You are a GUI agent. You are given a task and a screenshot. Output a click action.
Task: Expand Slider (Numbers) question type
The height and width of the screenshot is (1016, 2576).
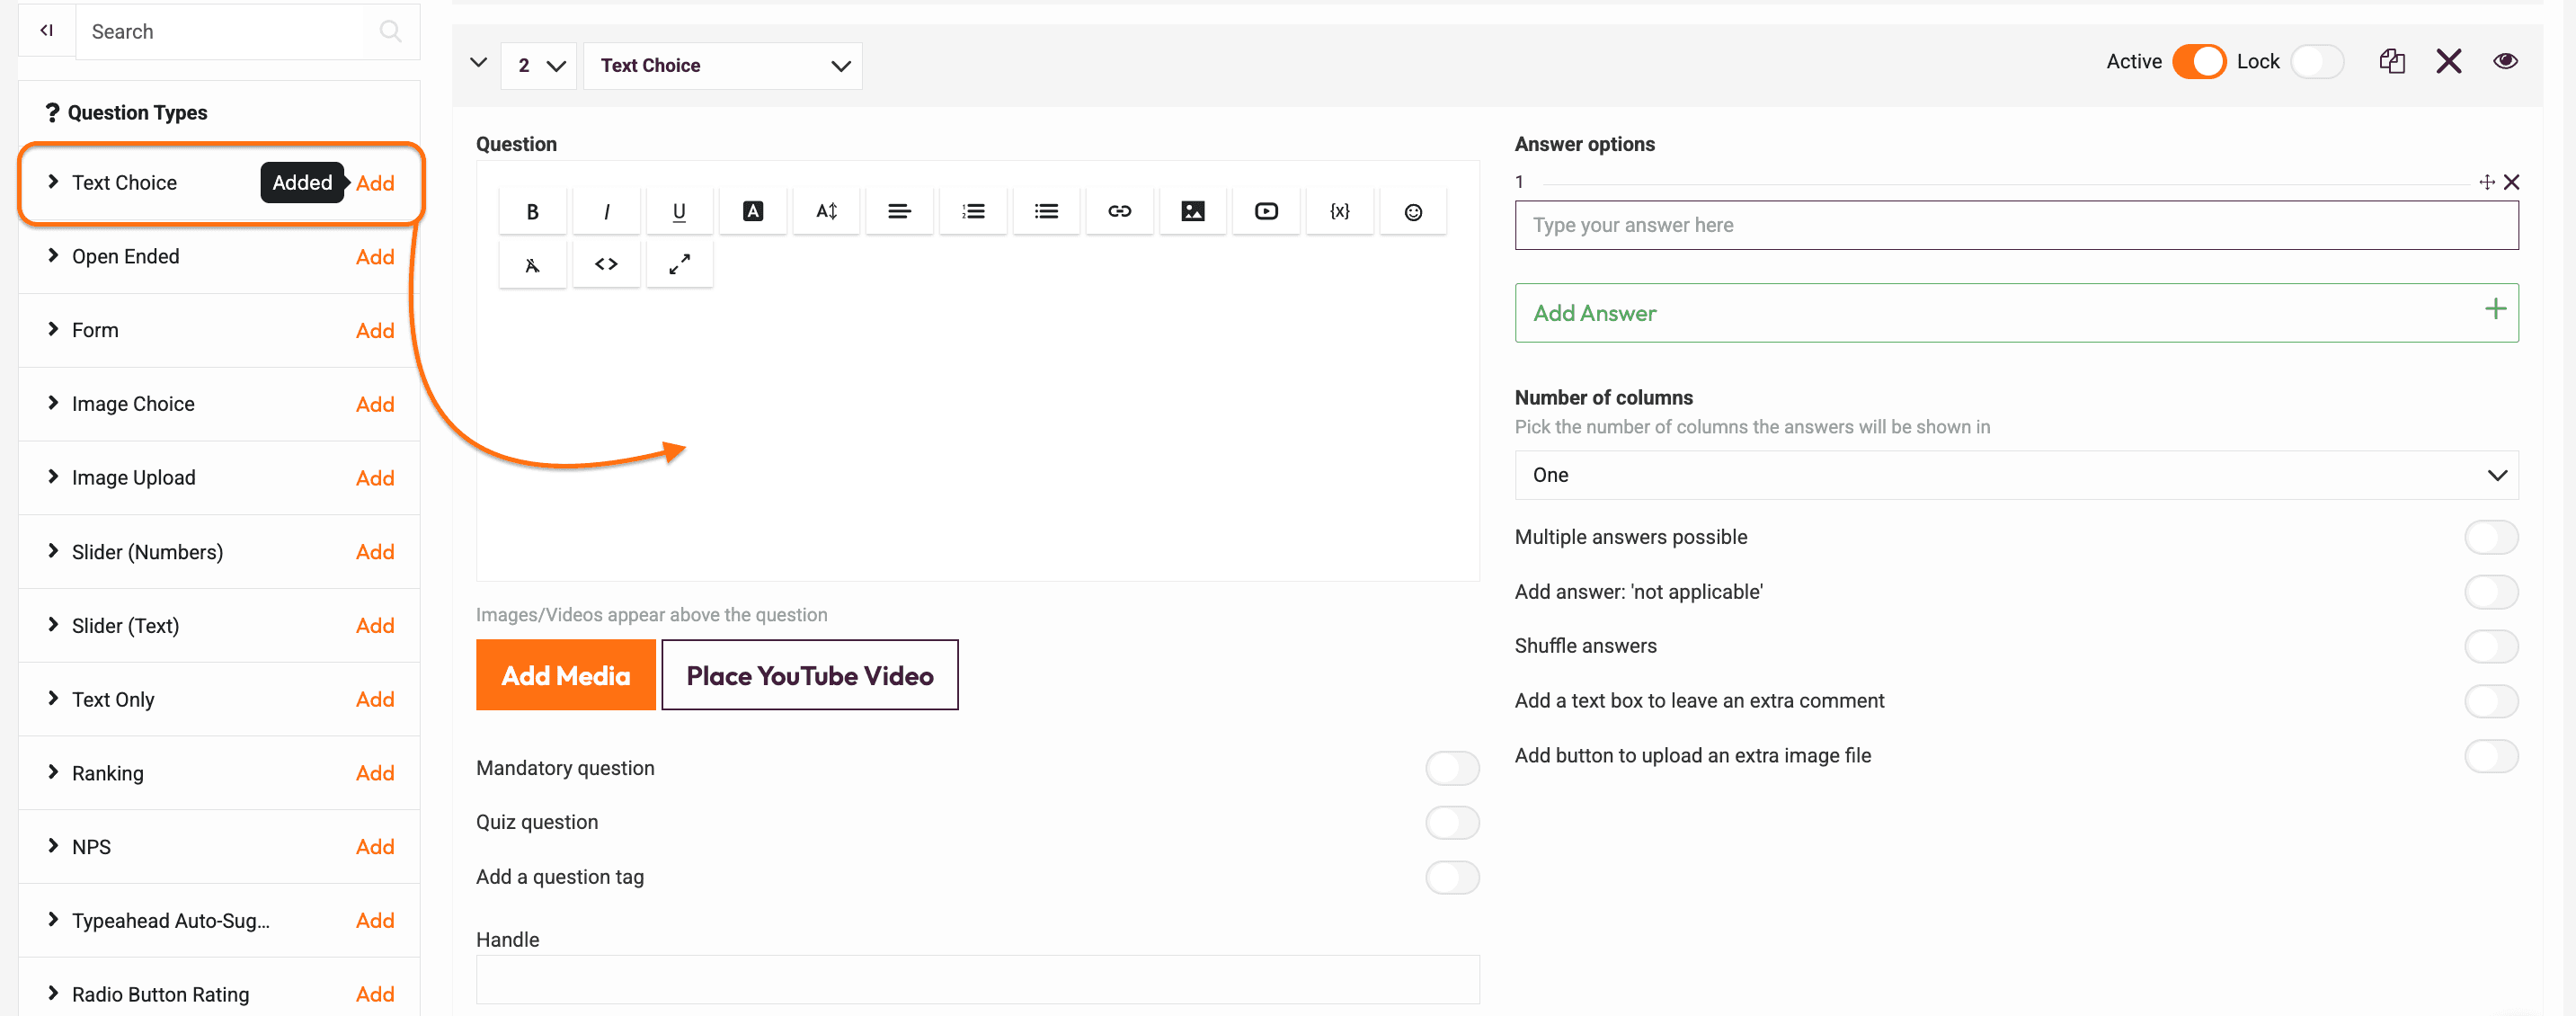[x=53, y=551]
